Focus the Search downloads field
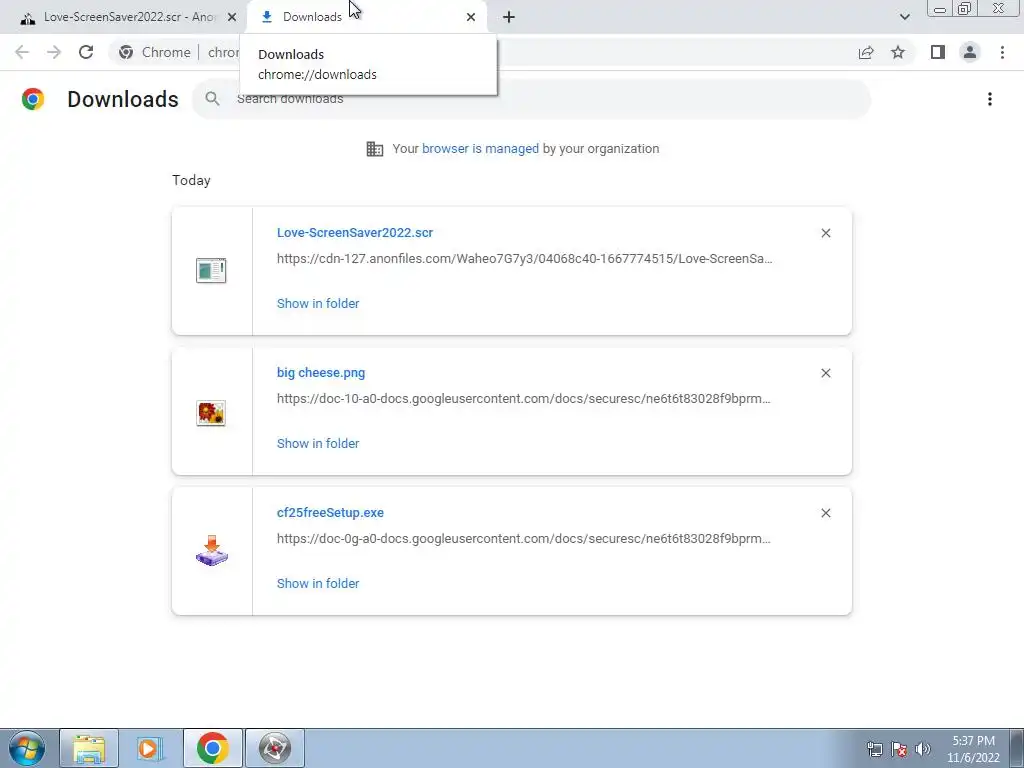The image size is (1024, 768). (x=532, y=99)
